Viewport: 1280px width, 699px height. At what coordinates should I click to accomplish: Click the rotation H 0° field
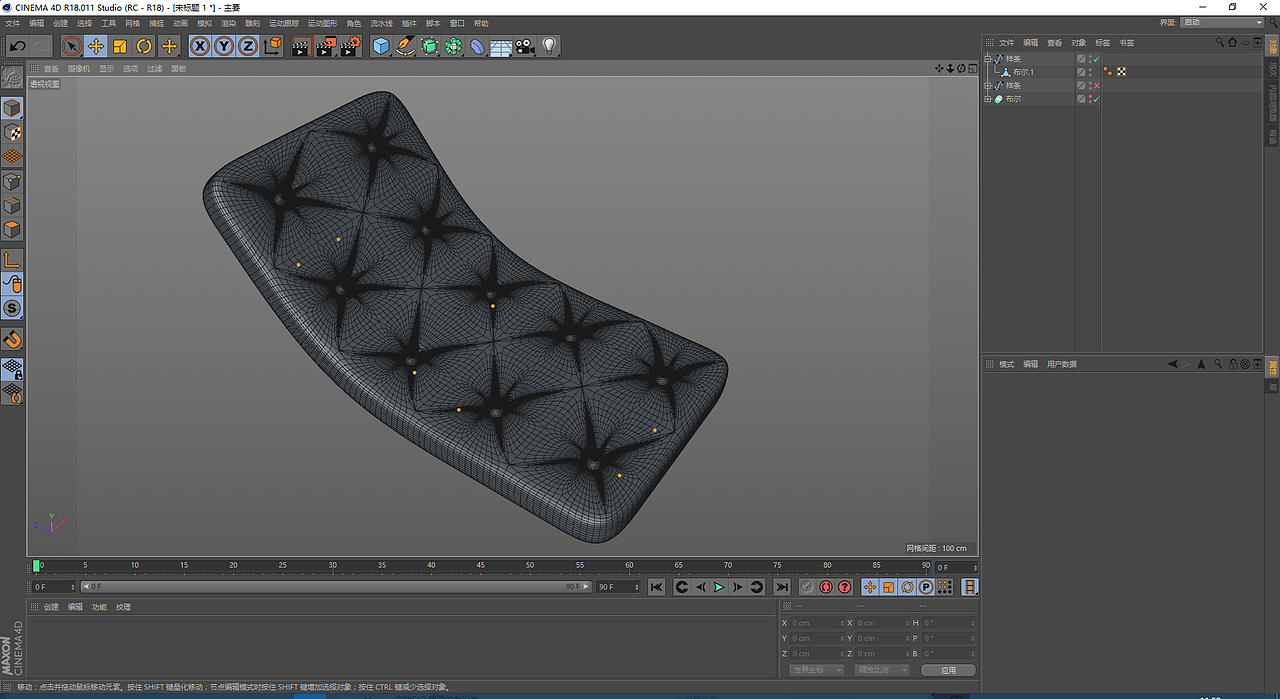947,623
